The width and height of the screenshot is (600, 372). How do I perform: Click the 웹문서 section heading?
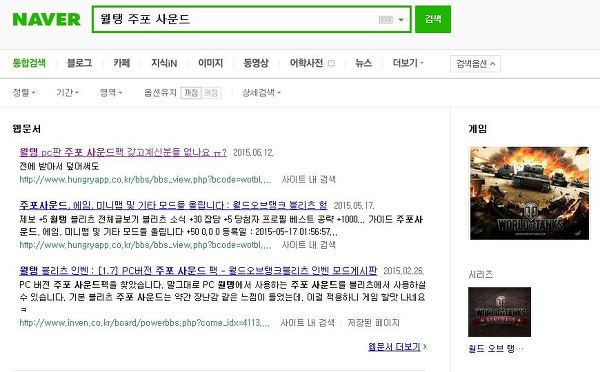26,129
